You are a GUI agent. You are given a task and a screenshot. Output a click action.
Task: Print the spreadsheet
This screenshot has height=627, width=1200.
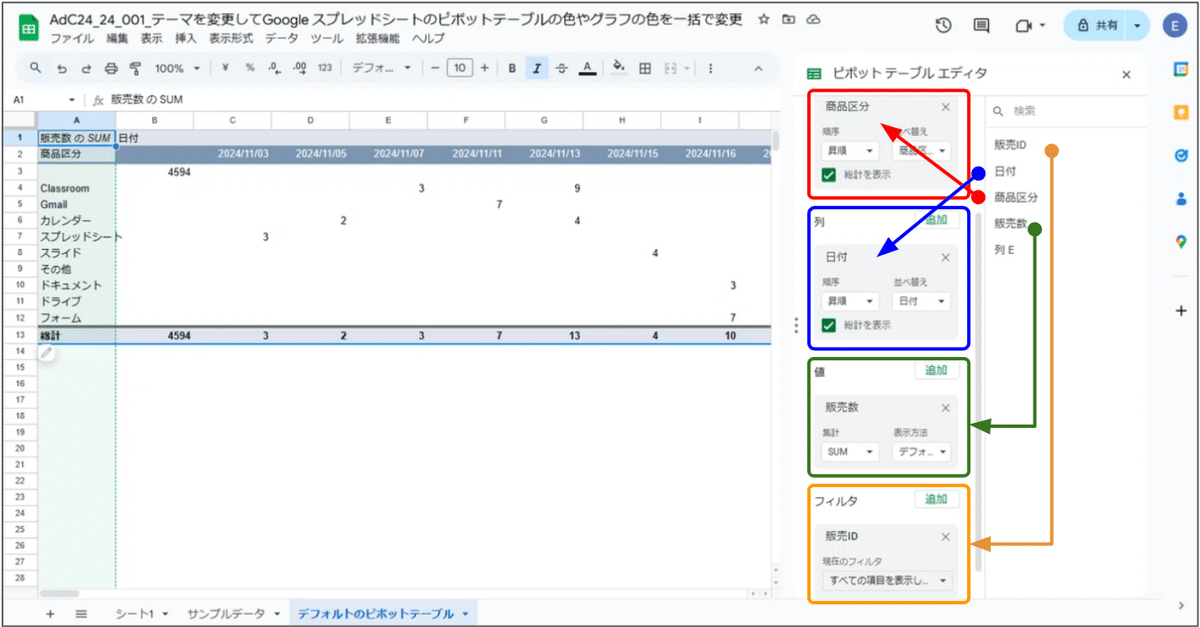pos(111,68)
